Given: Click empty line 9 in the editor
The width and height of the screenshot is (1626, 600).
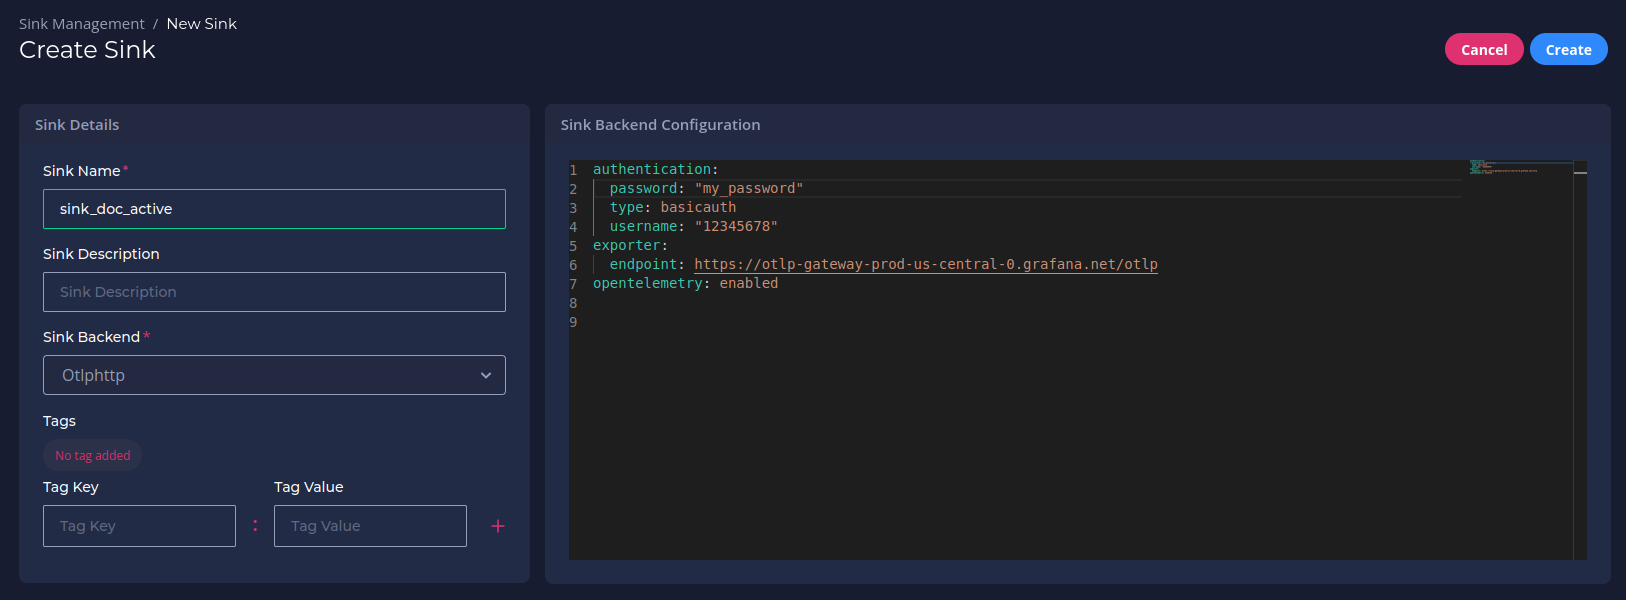Looking at the screenshot, I should point(1020,322).
